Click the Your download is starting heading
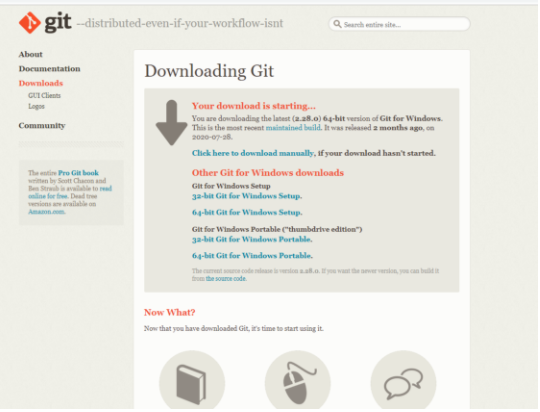 point(254,106)
